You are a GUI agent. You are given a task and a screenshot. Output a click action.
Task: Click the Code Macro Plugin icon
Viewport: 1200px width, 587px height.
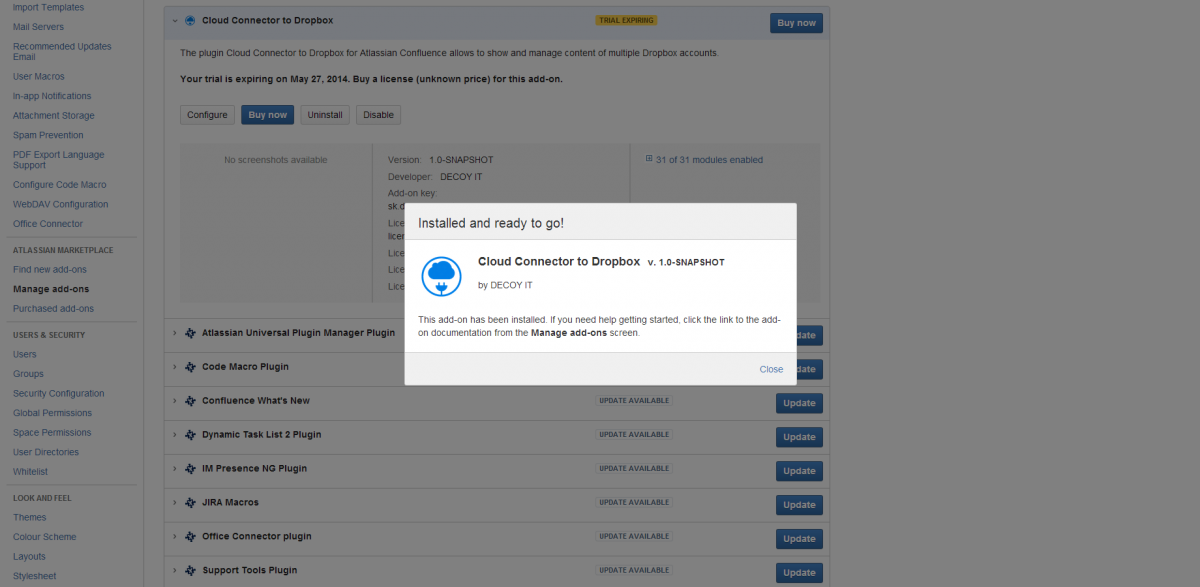point(190,367)
